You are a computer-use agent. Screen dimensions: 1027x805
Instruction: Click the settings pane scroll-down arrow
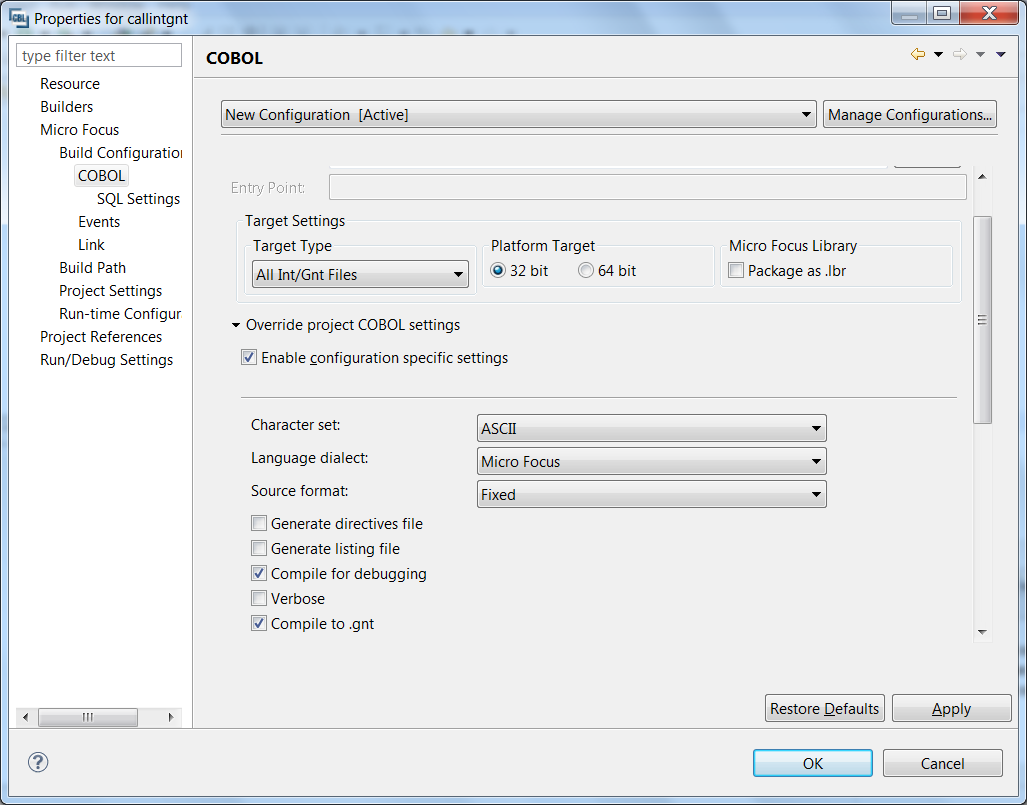tap(982, 632)
